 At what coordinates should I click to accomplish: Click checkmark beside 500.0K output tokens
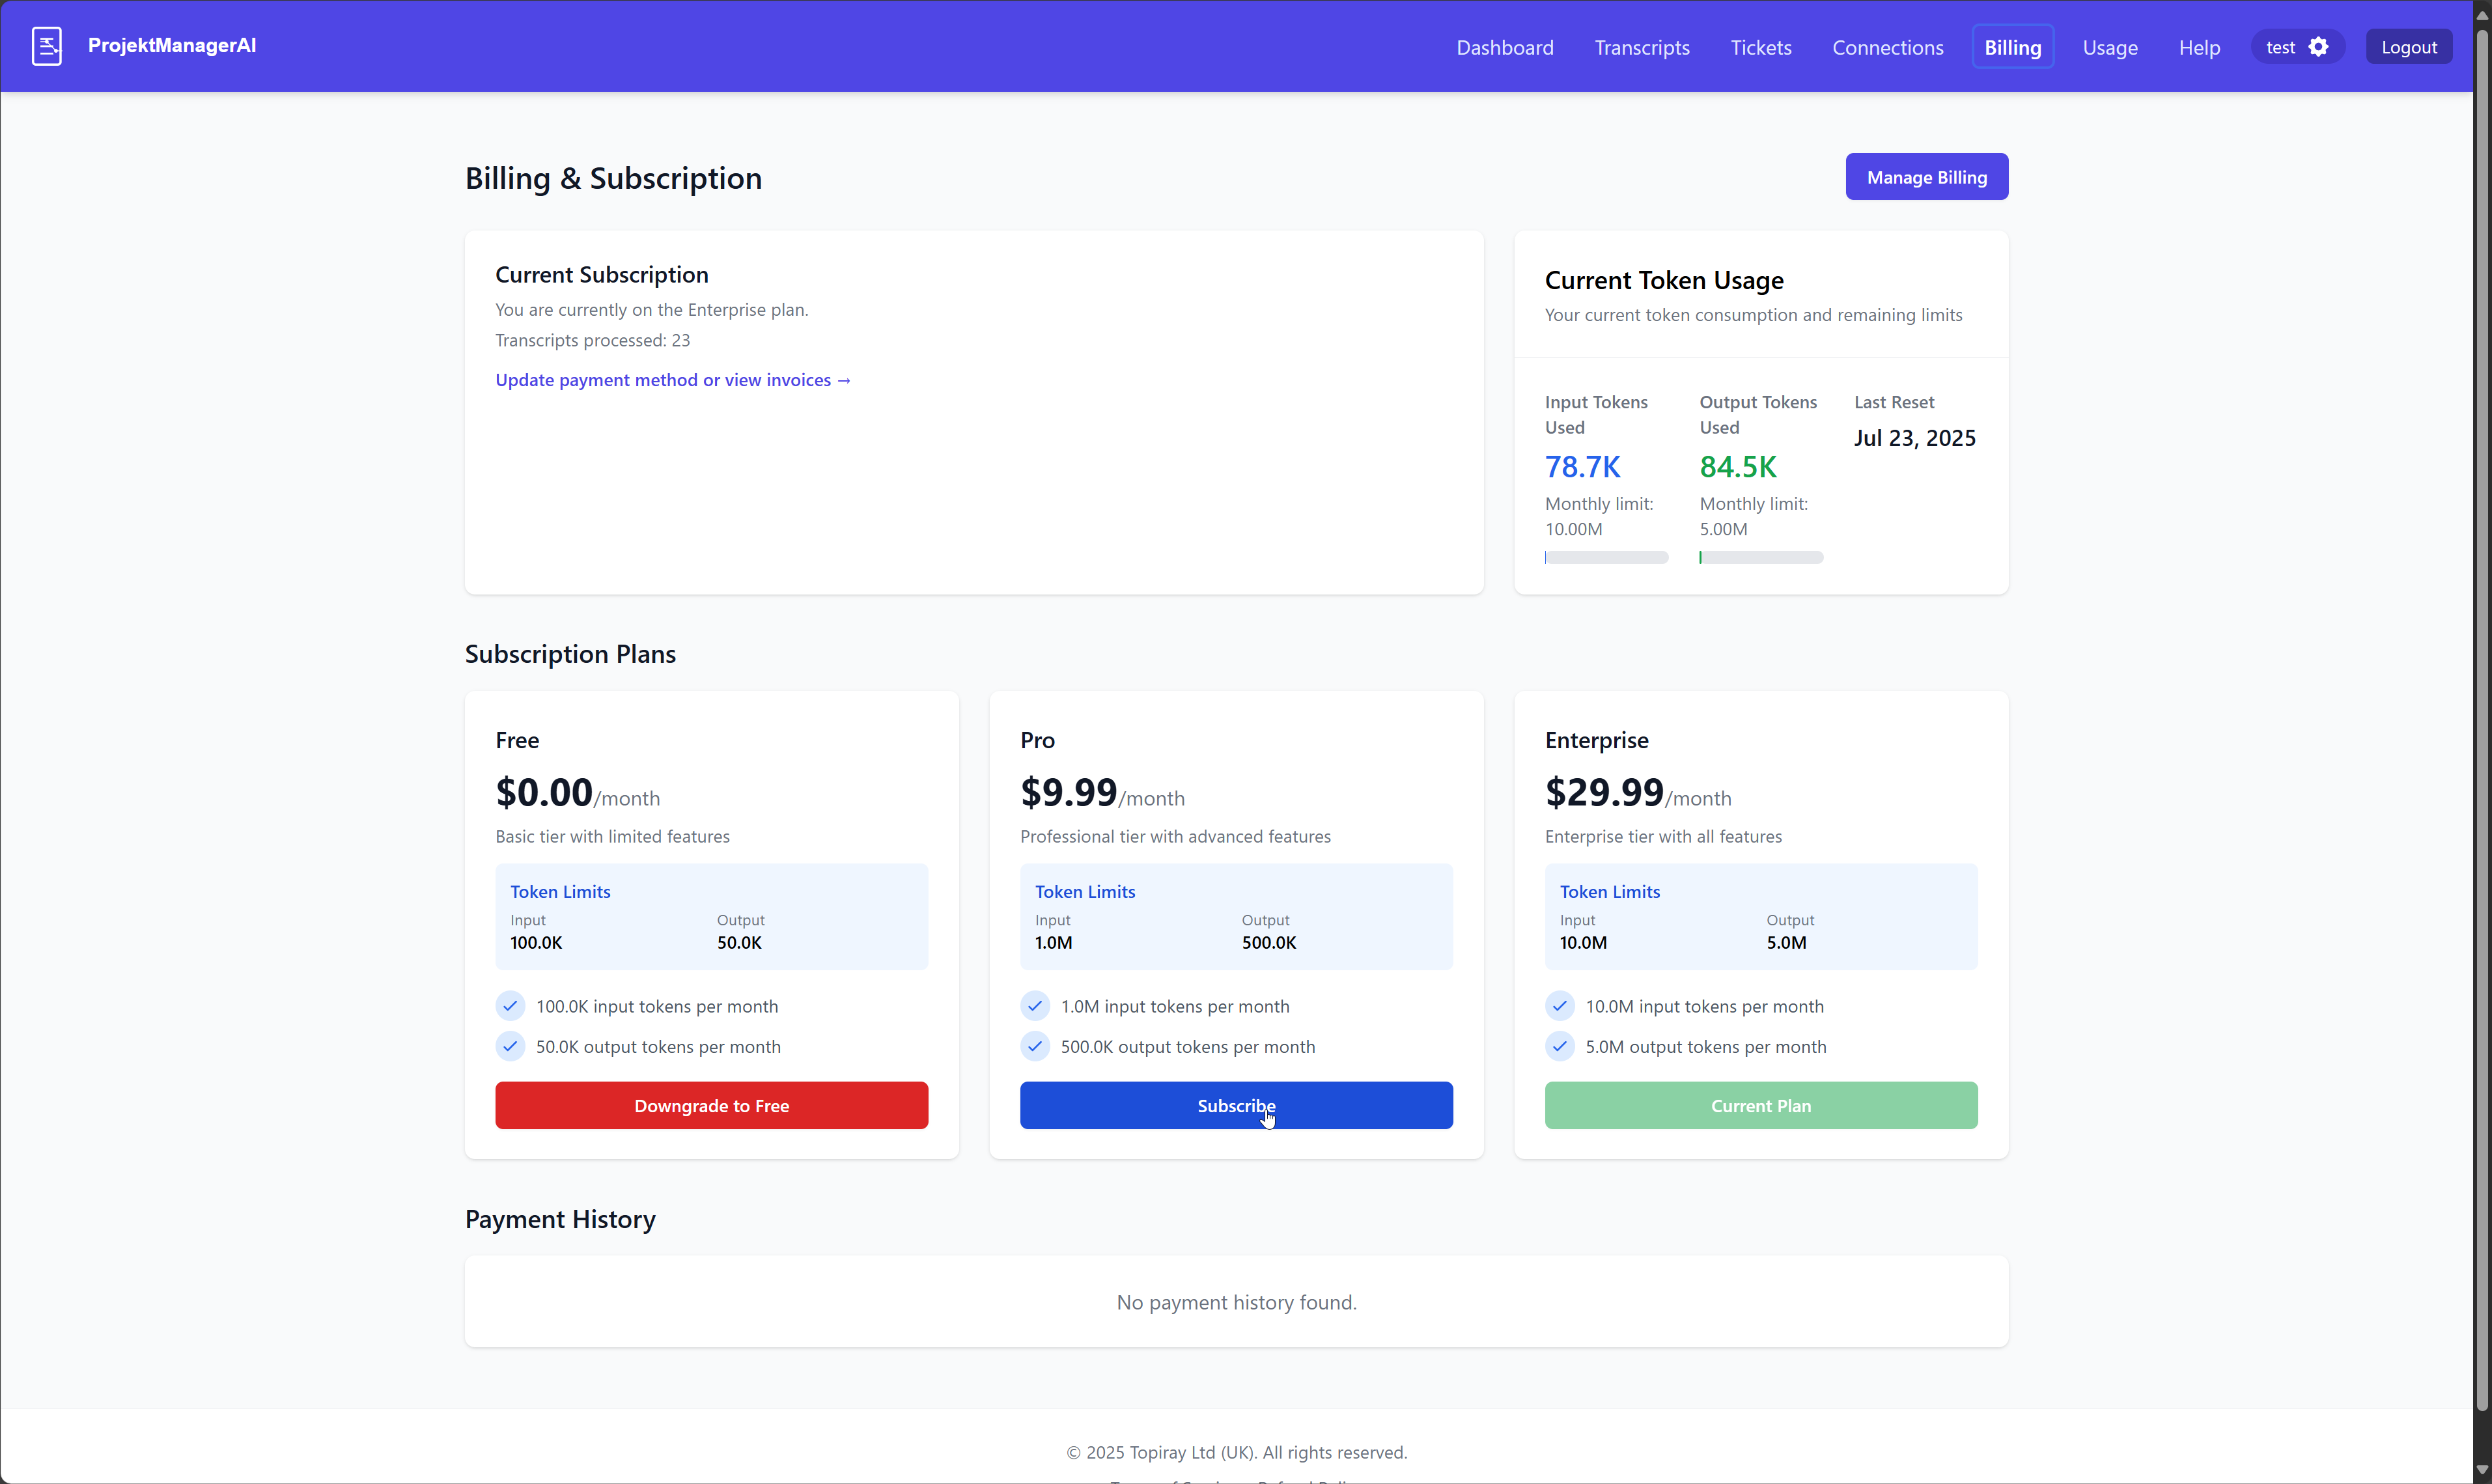(1035, 1047)
